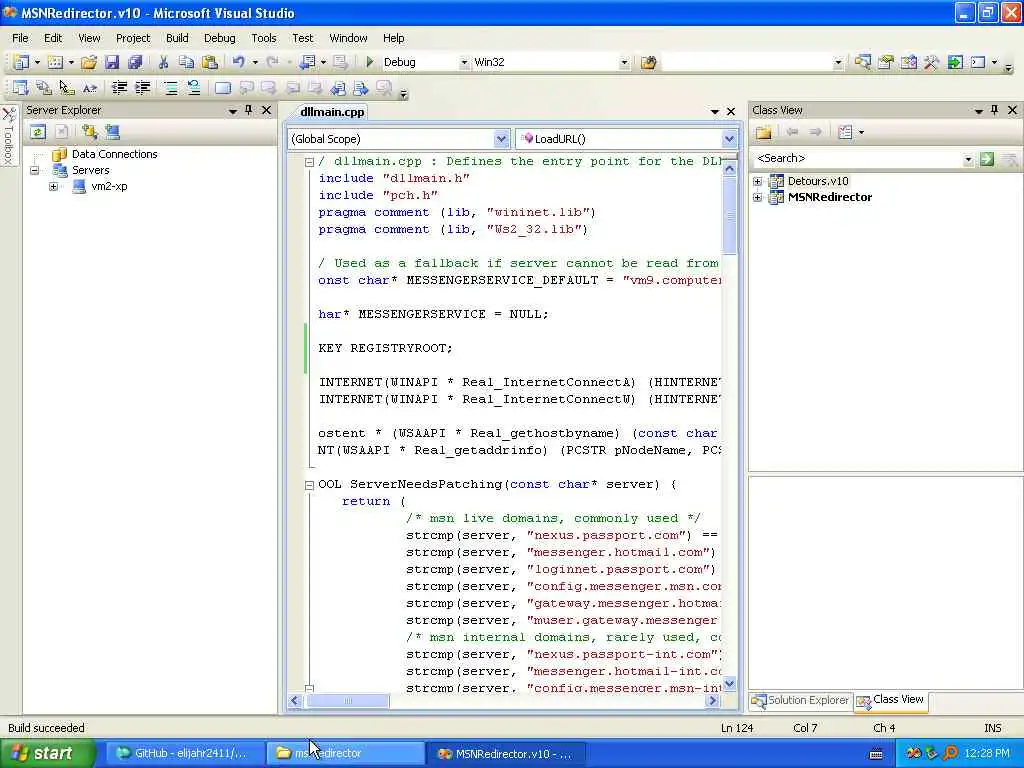
Task: Open the LoadURL() members dropdown
Action: [729, 138]
